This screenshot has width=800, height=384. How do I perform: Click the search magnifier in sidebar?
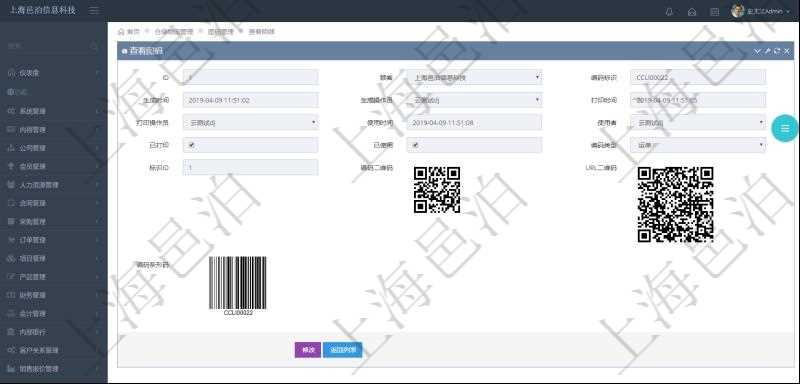click(x=94, y=46)
